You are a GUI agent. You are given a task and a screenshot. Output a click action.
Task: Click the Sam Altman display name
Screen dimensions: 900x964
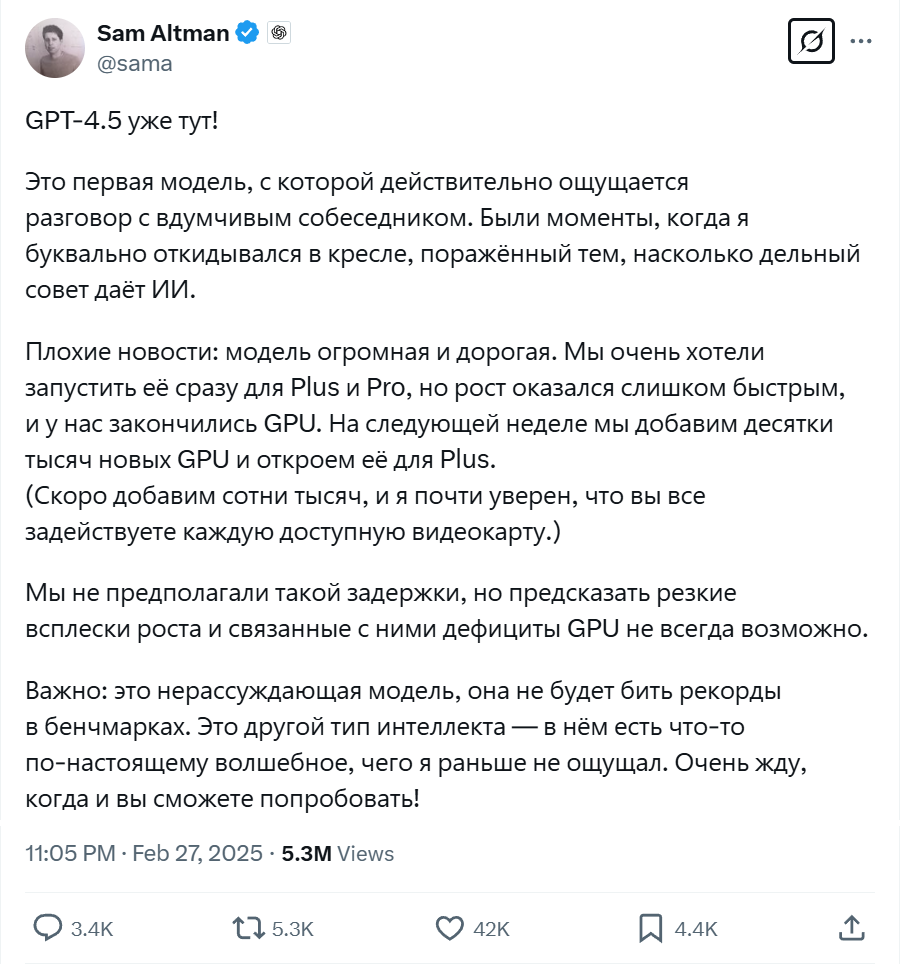pyautogui.click(x=163, y=33)
